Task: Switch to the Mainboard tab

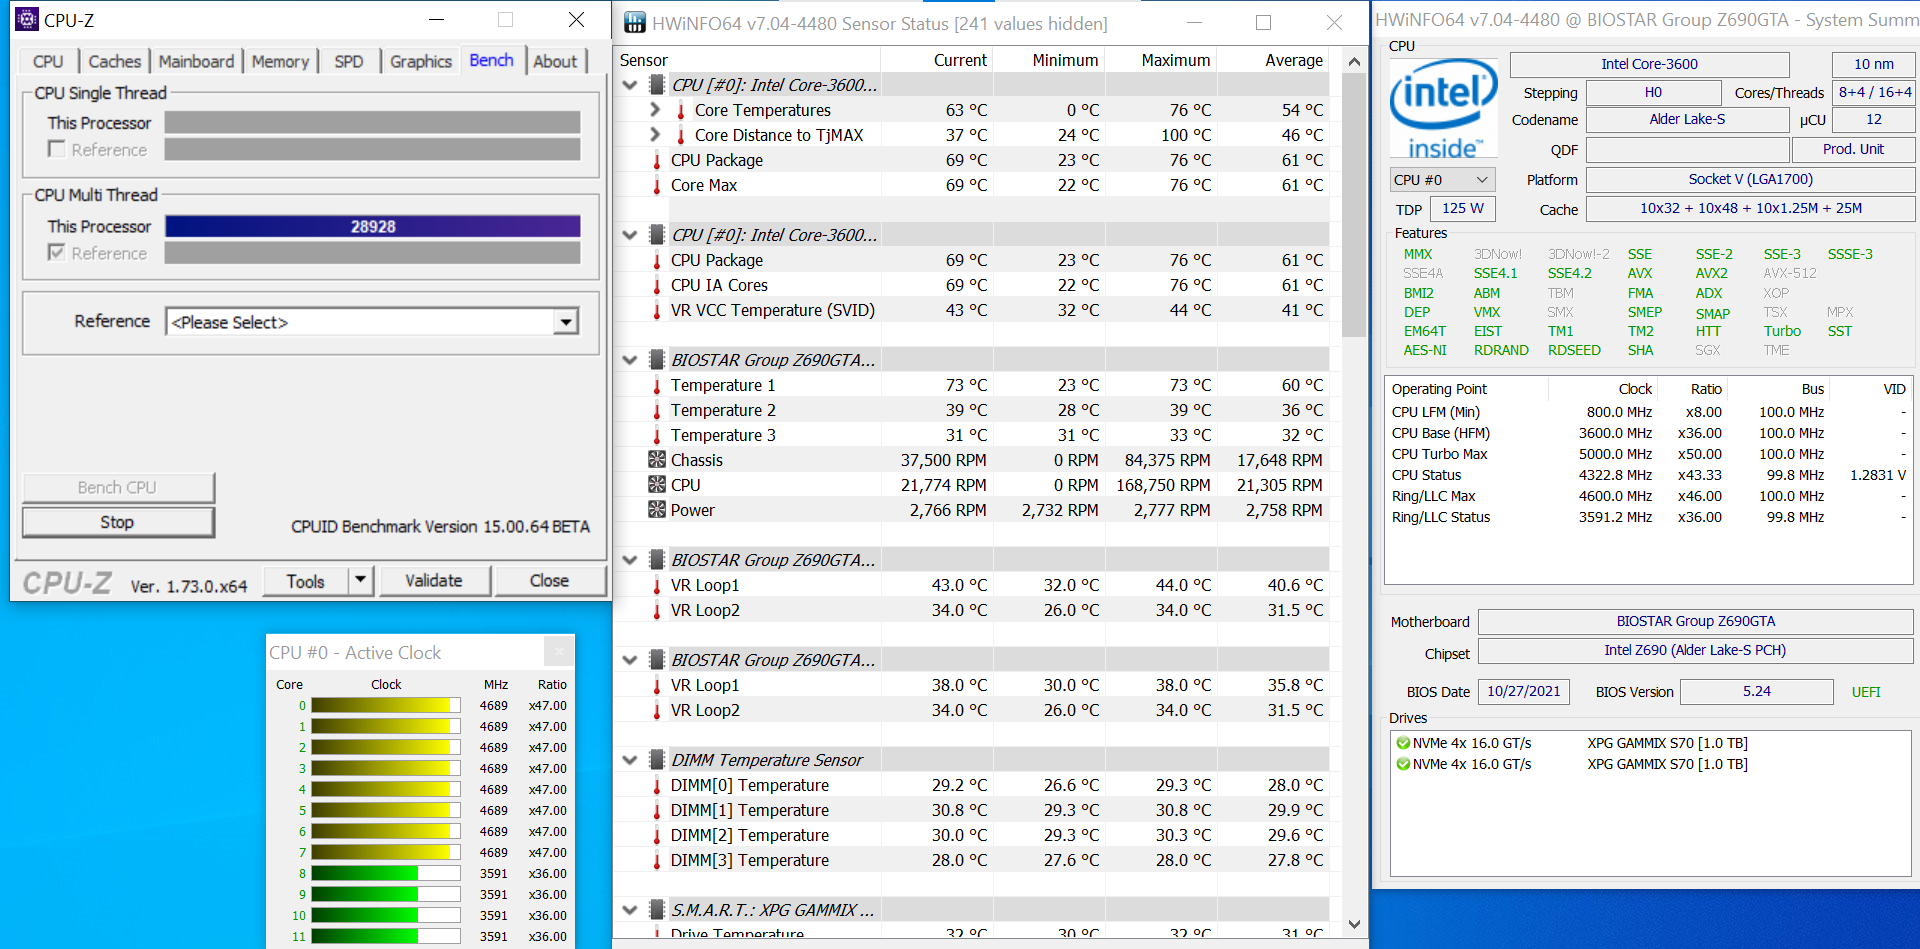Action: (x=196, y=61)
